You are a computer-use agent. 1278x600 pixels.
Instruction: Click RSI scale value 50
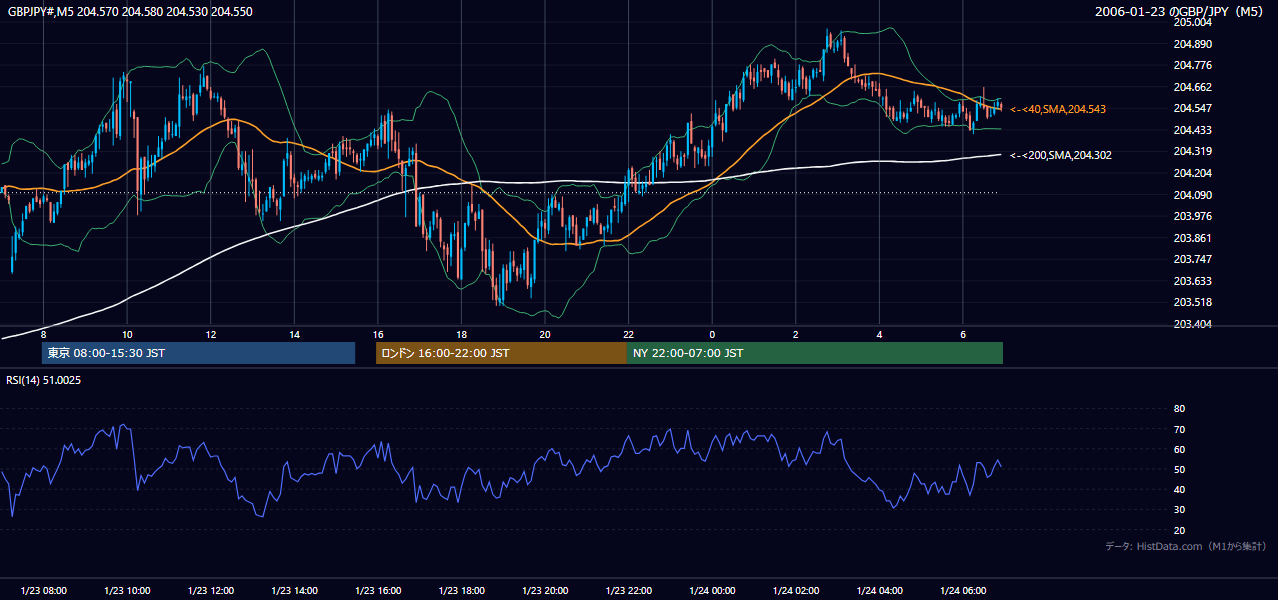(x=1179, y=470)
